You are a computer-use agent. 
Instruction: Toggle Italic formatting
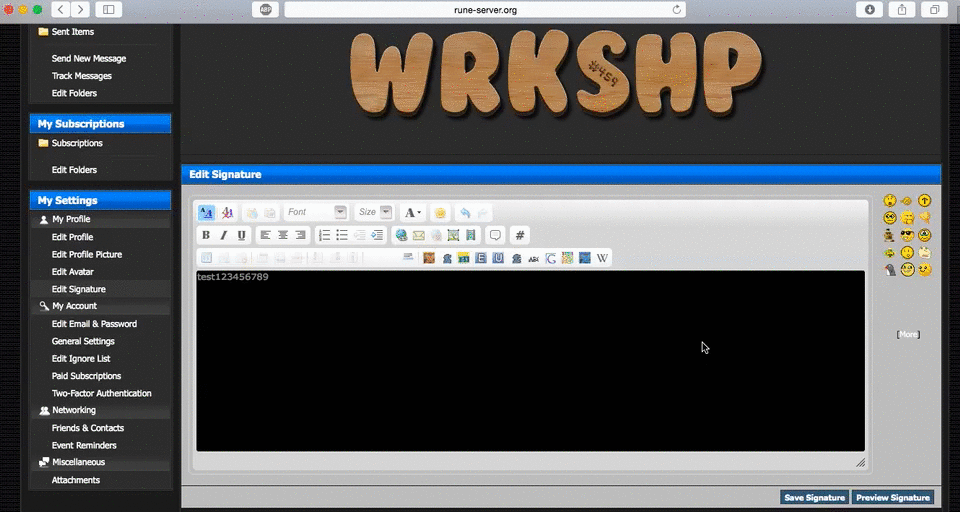[x=223, y=235]
